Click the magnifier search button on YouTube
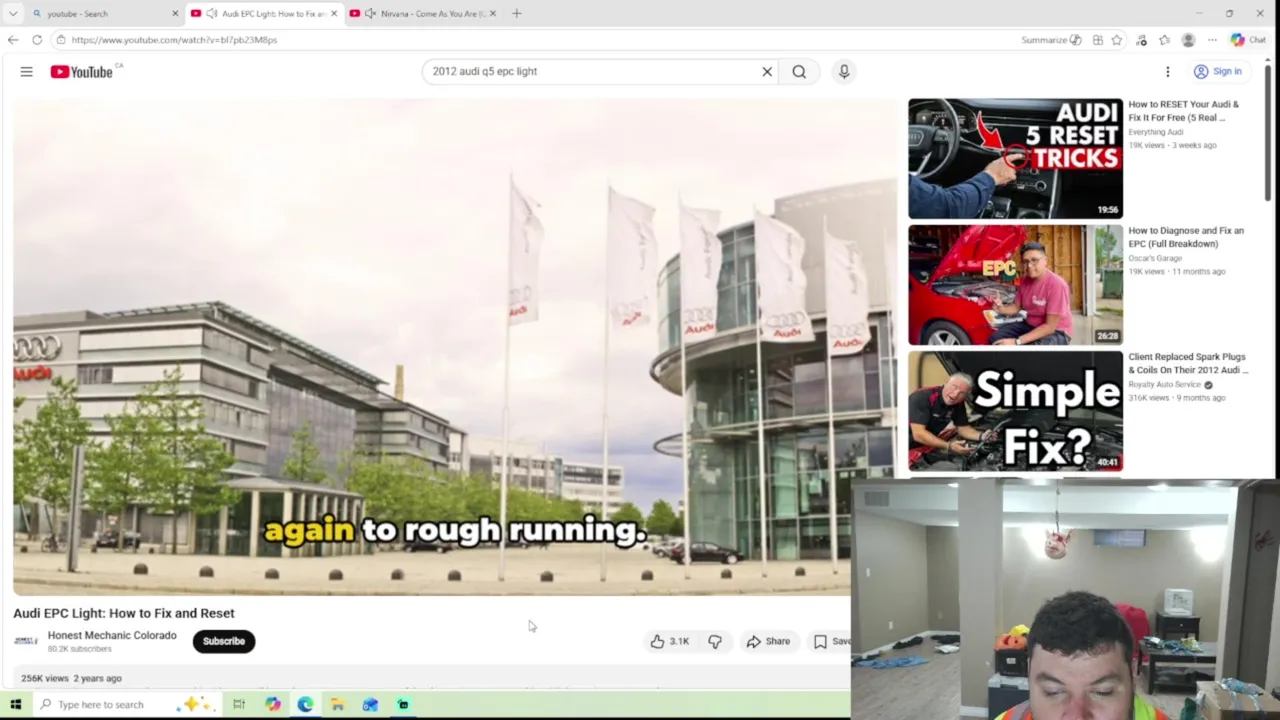 [x=799, y=71]
